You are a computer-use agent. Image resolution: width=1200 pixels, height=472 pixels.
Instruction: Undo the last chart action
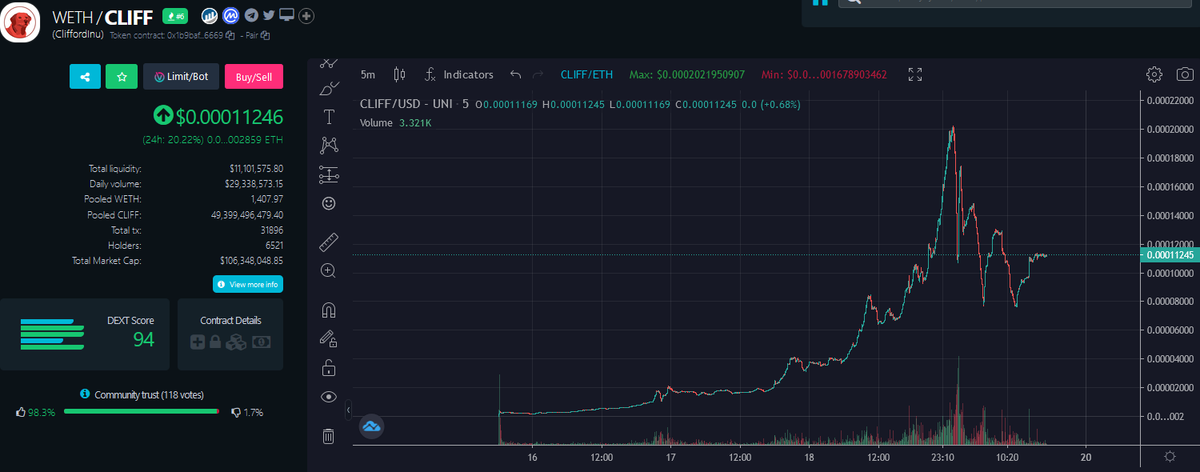(x=516, y=74)
